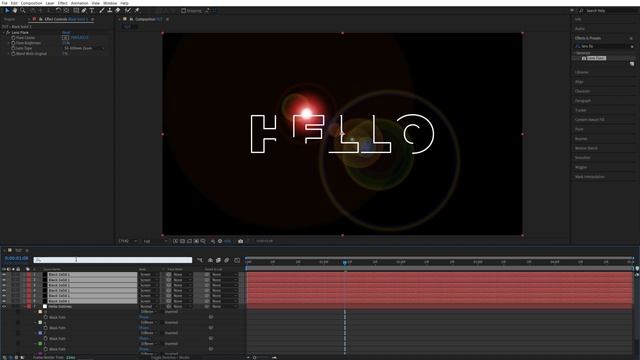The height and width of the screenshot is (360, 640).
Task: Hide layer 1 Black Solid 1
Action: coord(4,275)
